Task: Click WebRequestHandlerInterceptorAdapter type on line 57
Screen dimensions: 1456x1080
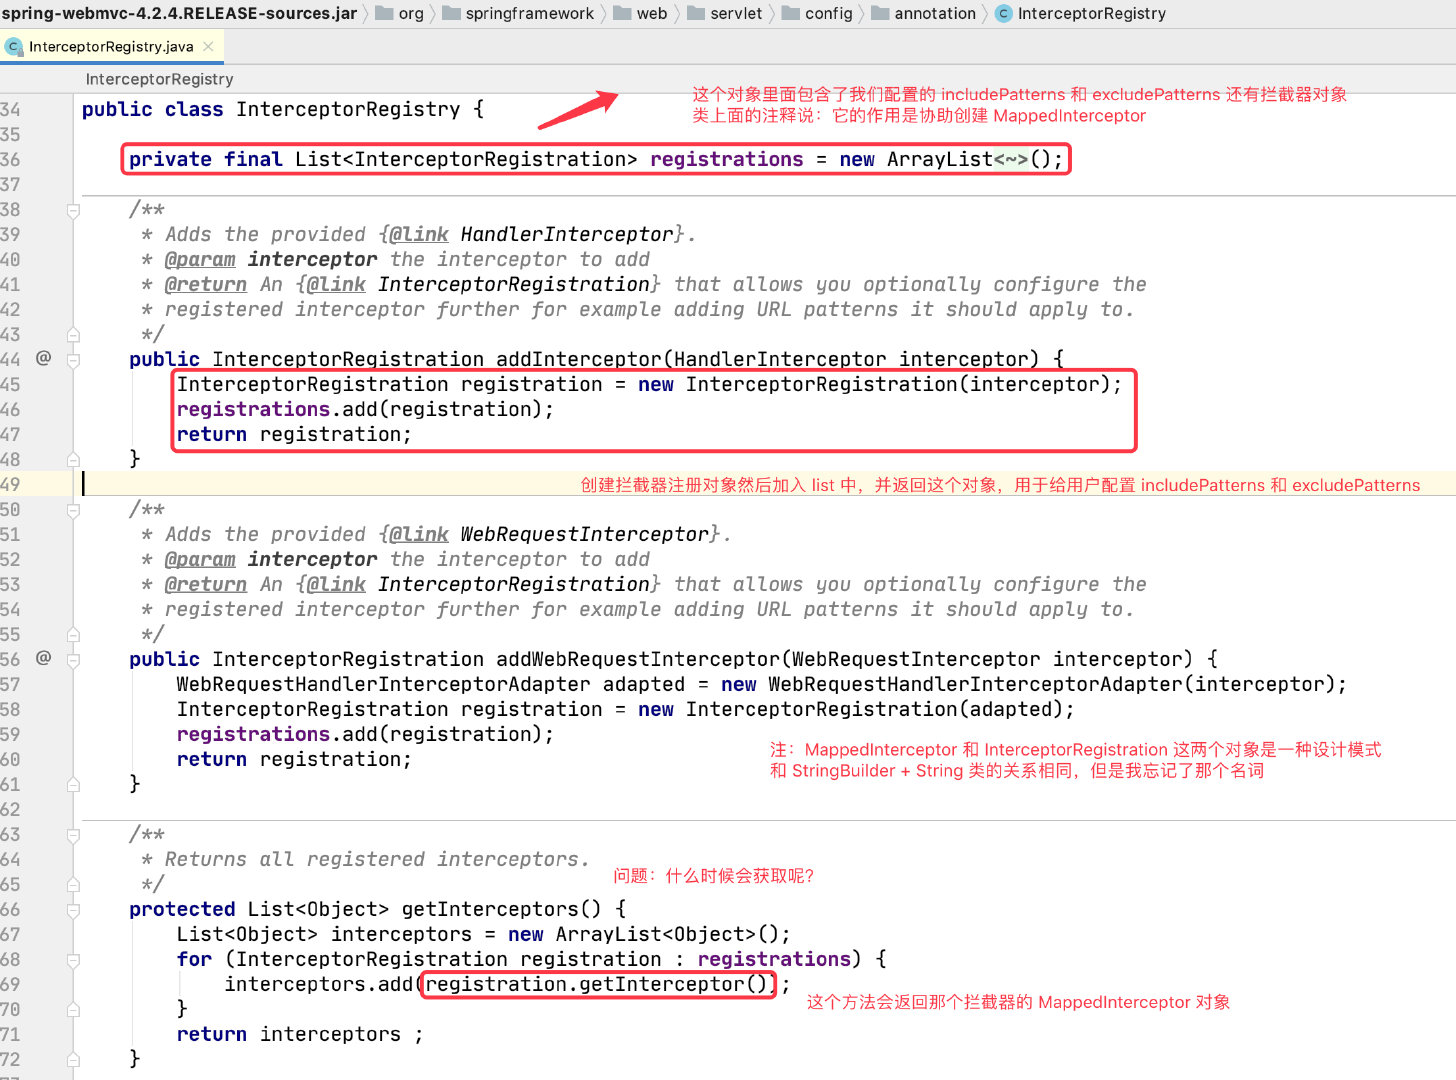Action: [383, 684]
